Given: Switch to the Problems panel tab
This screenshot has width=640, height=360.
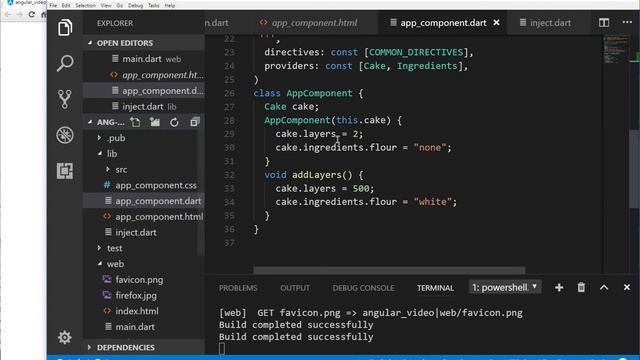Looking at the screenshot, I should (x=238, y=288).
